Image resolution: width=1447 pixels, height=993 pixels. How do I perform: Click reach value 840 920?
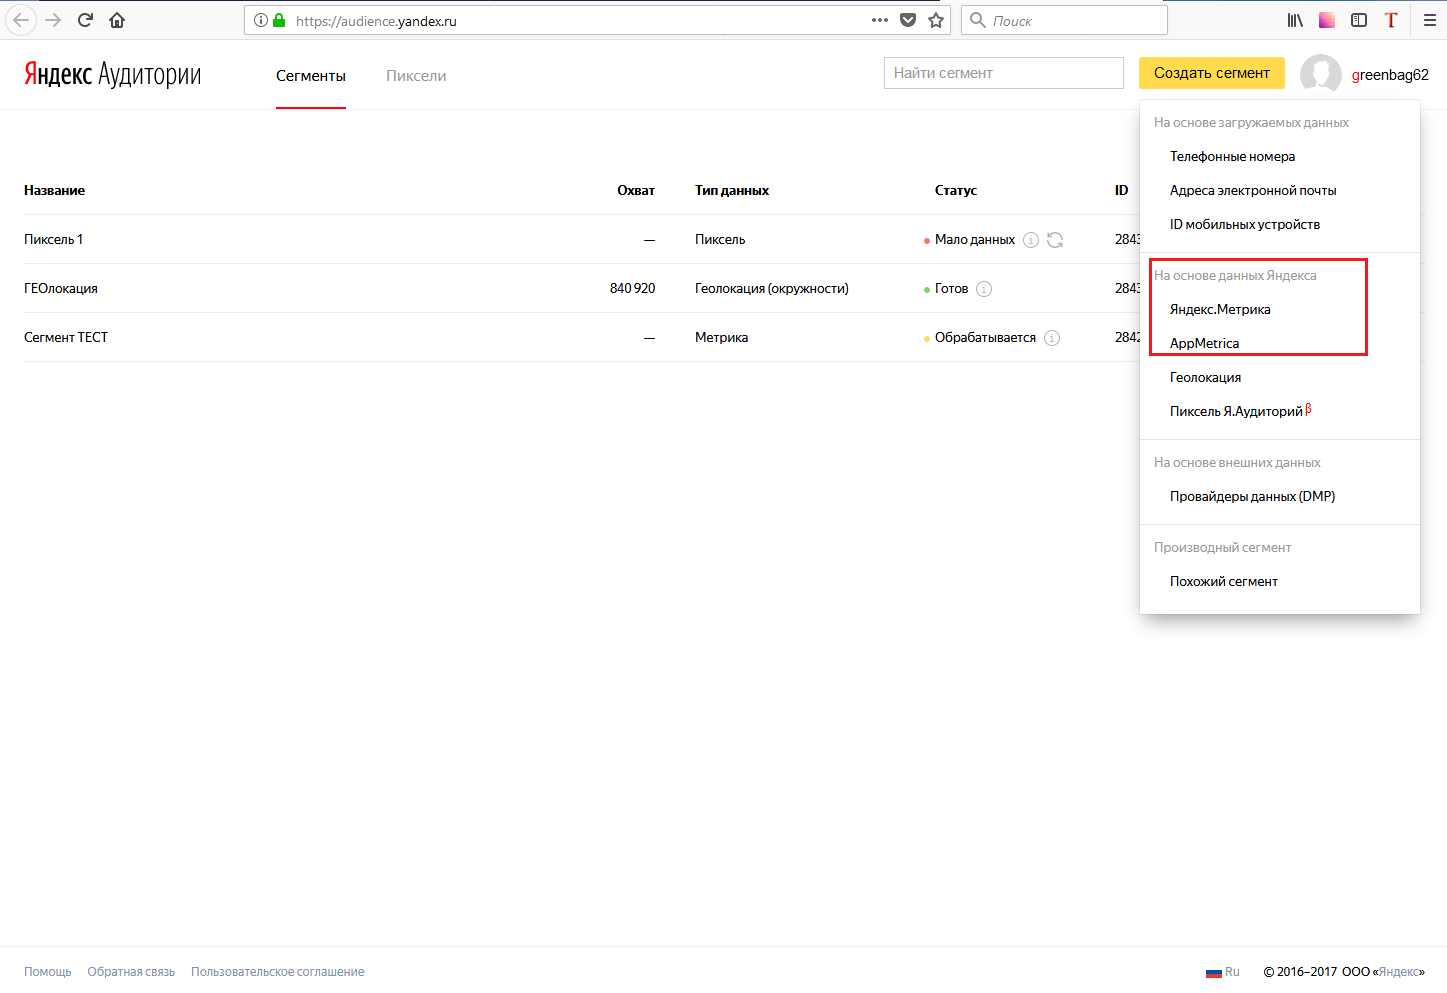click(x=632, y=289)
